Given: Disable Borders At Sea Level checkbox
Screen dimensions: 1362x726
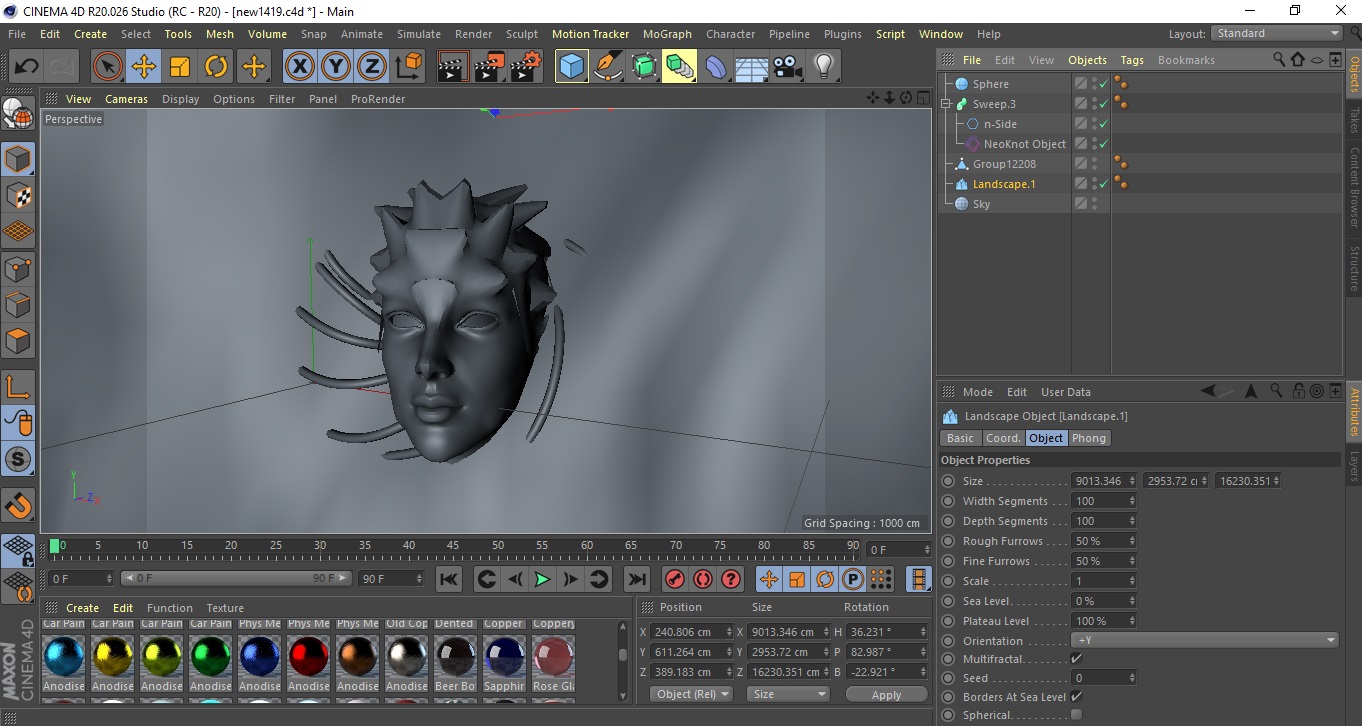Looking at the screenshot, I should coord(1076,697).
